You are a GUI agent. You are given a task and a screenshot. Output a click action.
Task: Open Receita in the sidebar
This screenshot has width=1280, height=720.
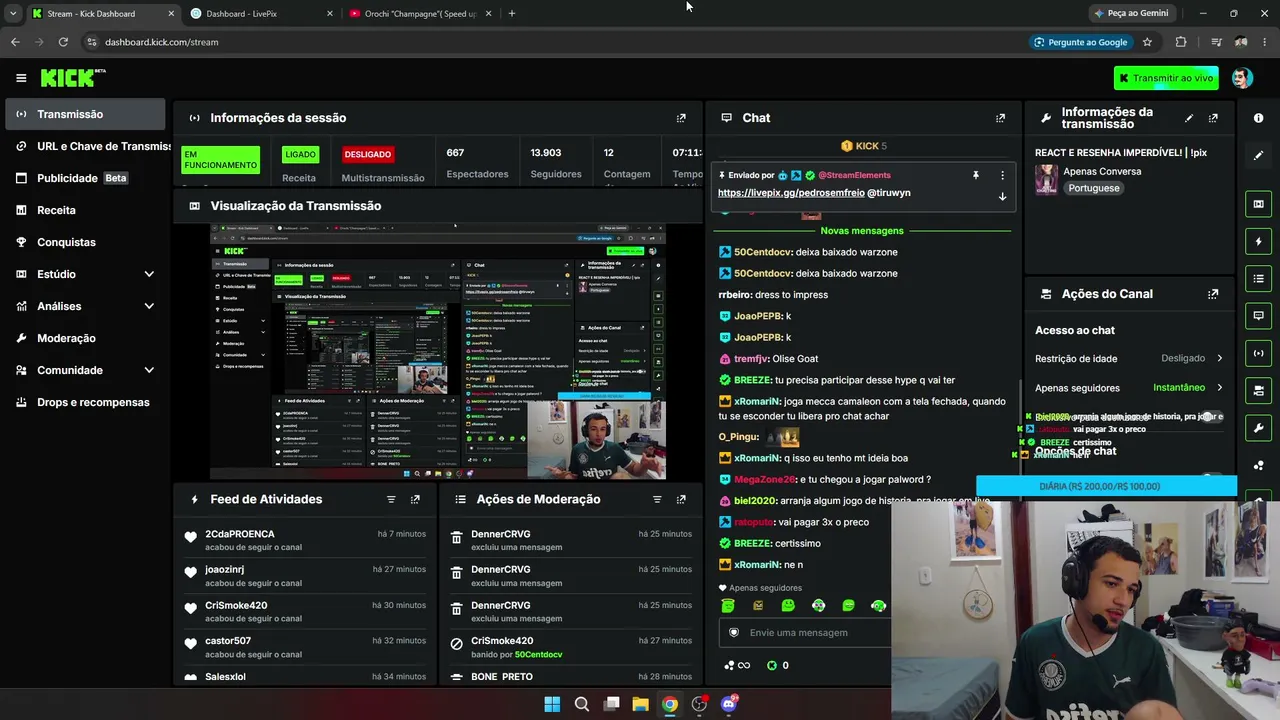[x=84, y=210]
